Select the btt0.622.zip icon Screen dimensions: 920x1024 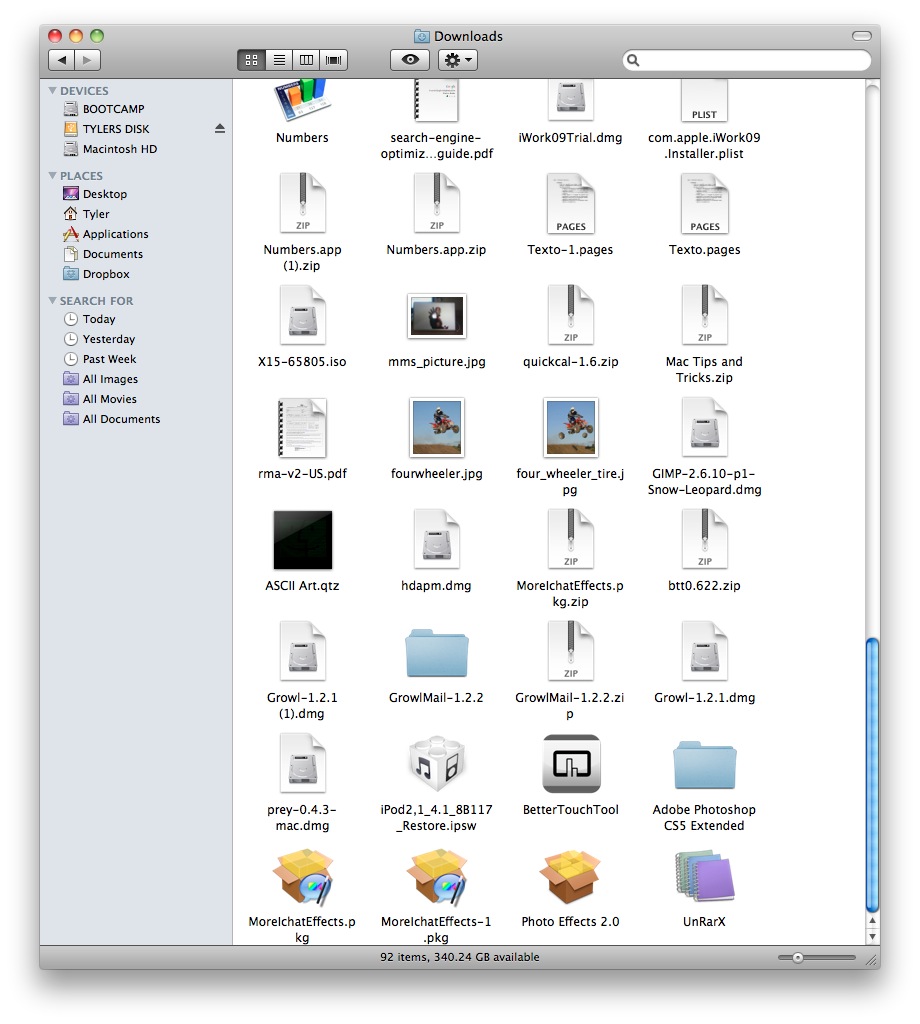pyautogui.click(x=705, y=540)
